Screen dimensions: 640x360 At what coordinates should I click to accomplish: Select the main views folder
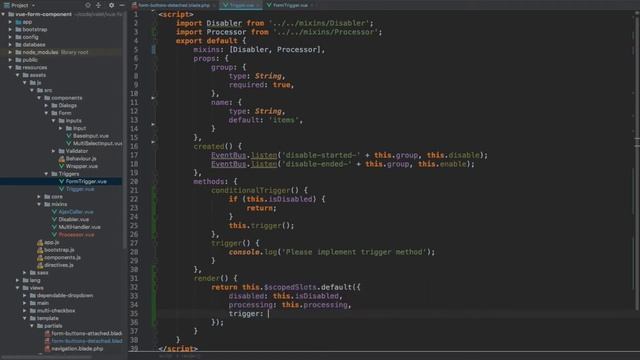[42, 303]
